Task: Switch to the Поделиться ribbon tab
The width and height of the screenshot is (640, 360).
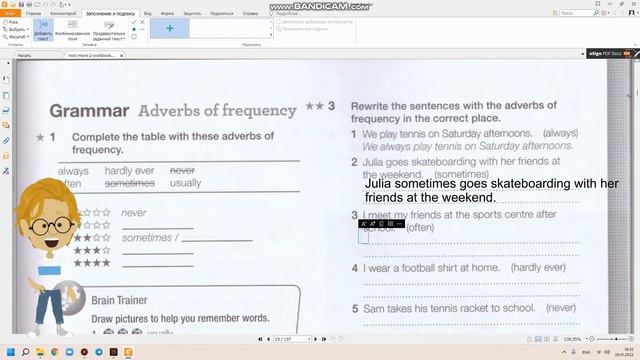Action: [222, 13]
